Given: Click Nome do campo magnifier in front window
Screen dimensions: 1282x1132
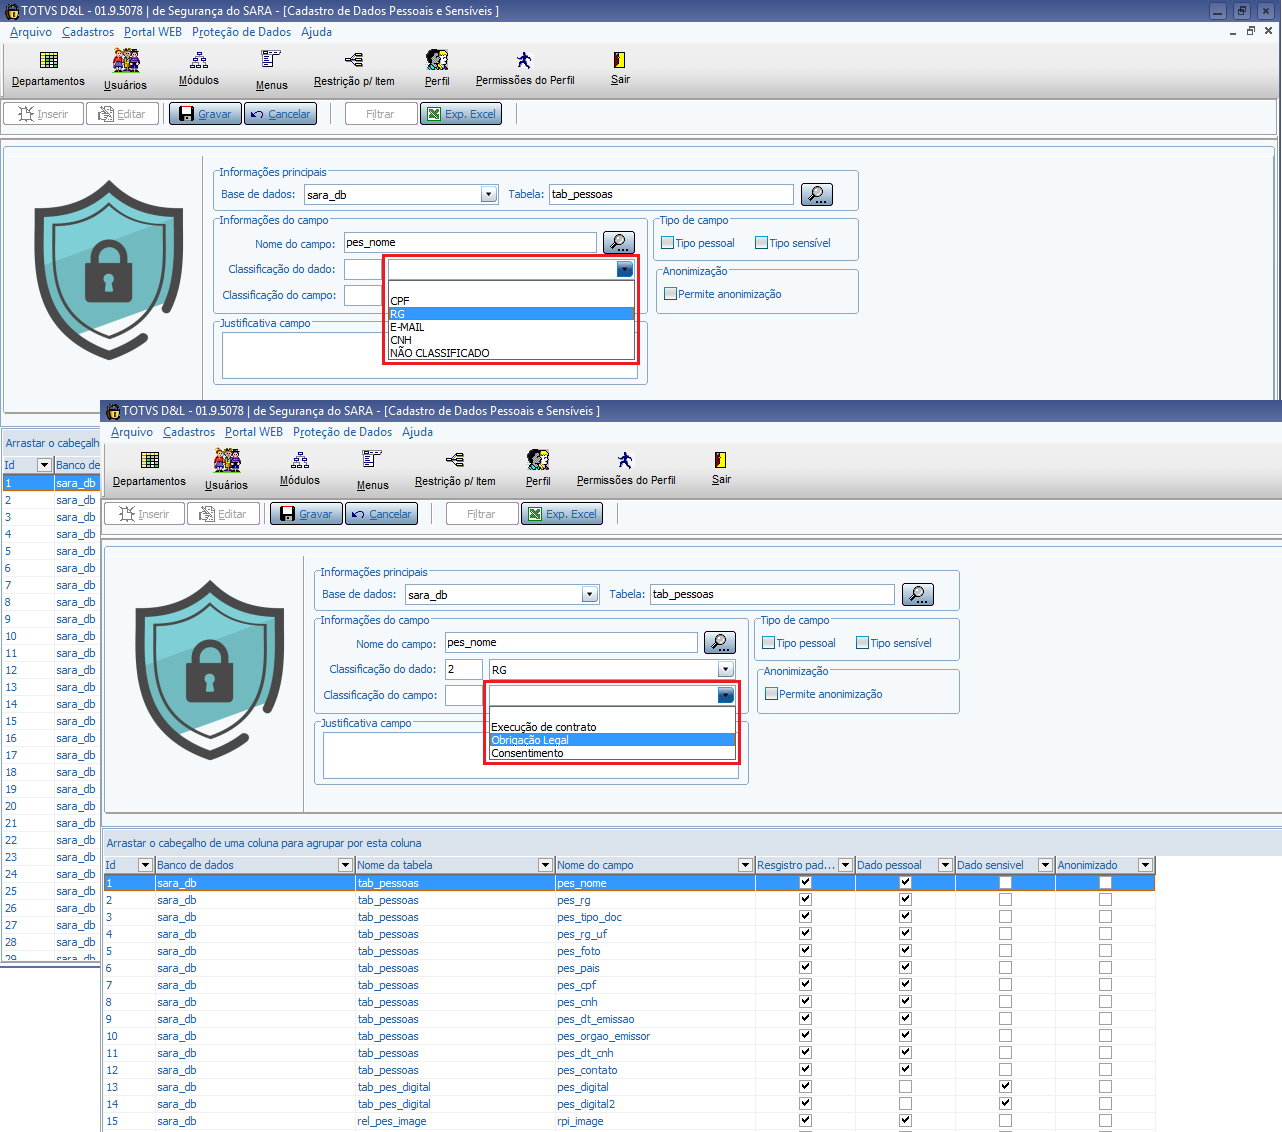Looking at the screenshot, I should 720,642.
